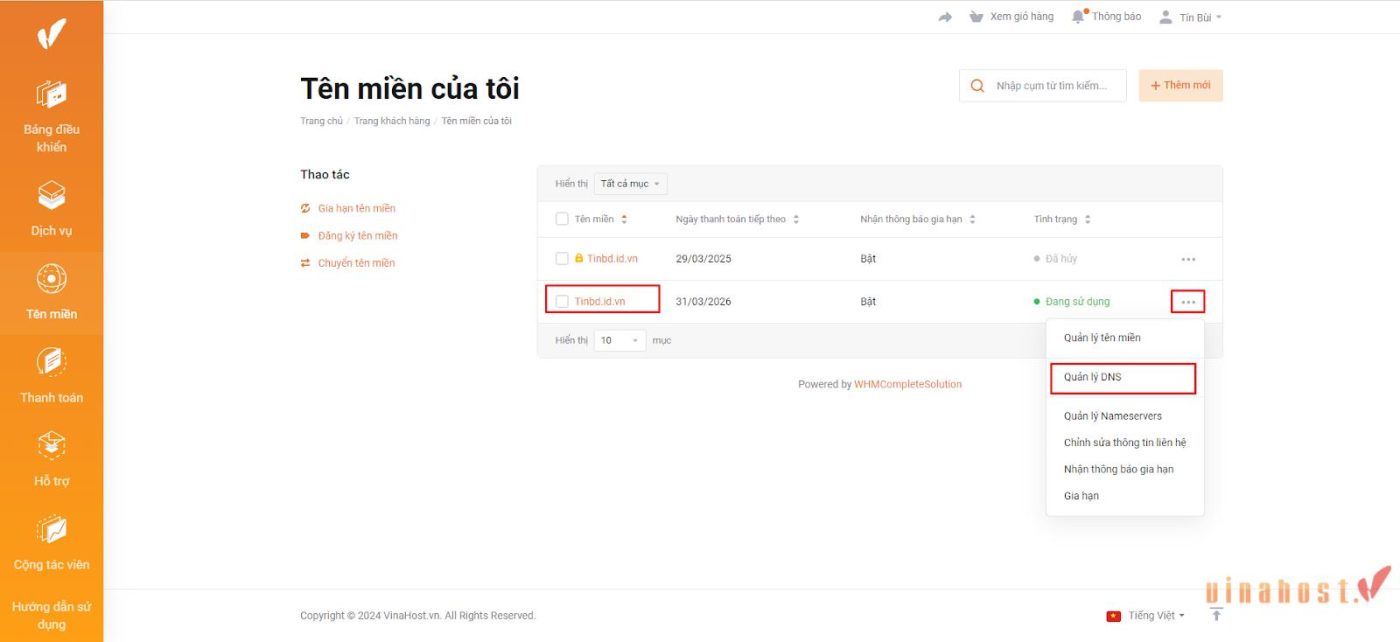Select the Dịch vụ icon in sidebar

(51, 195)
